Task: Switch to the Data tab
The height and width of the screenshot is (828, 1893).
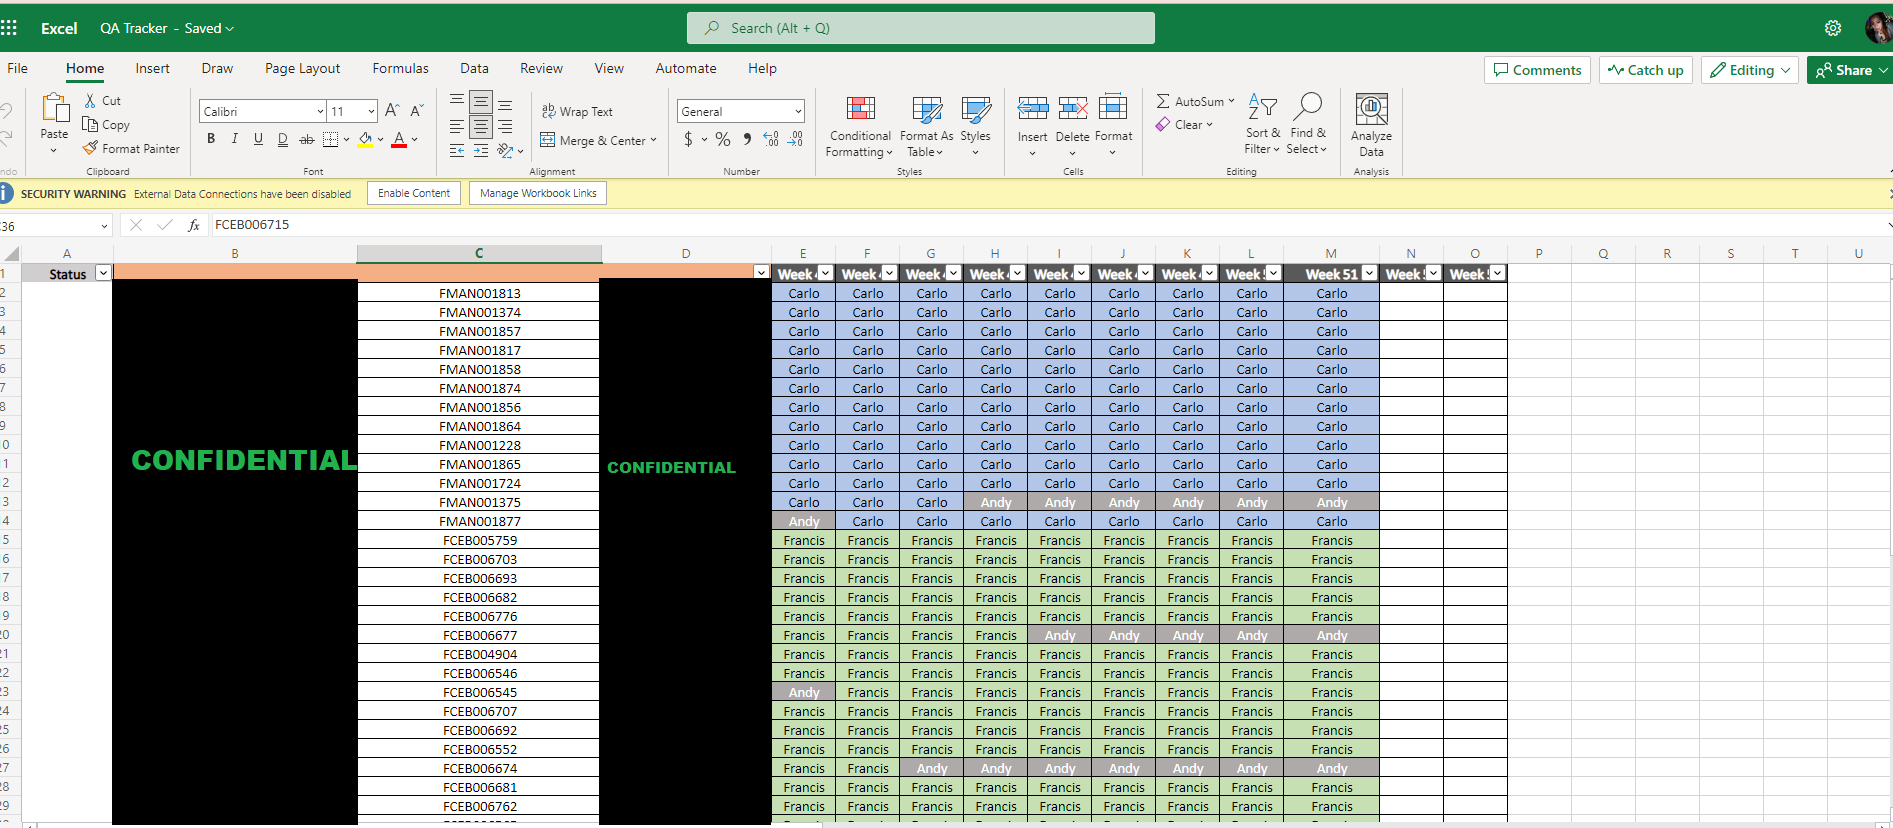Action: [474, 68]
